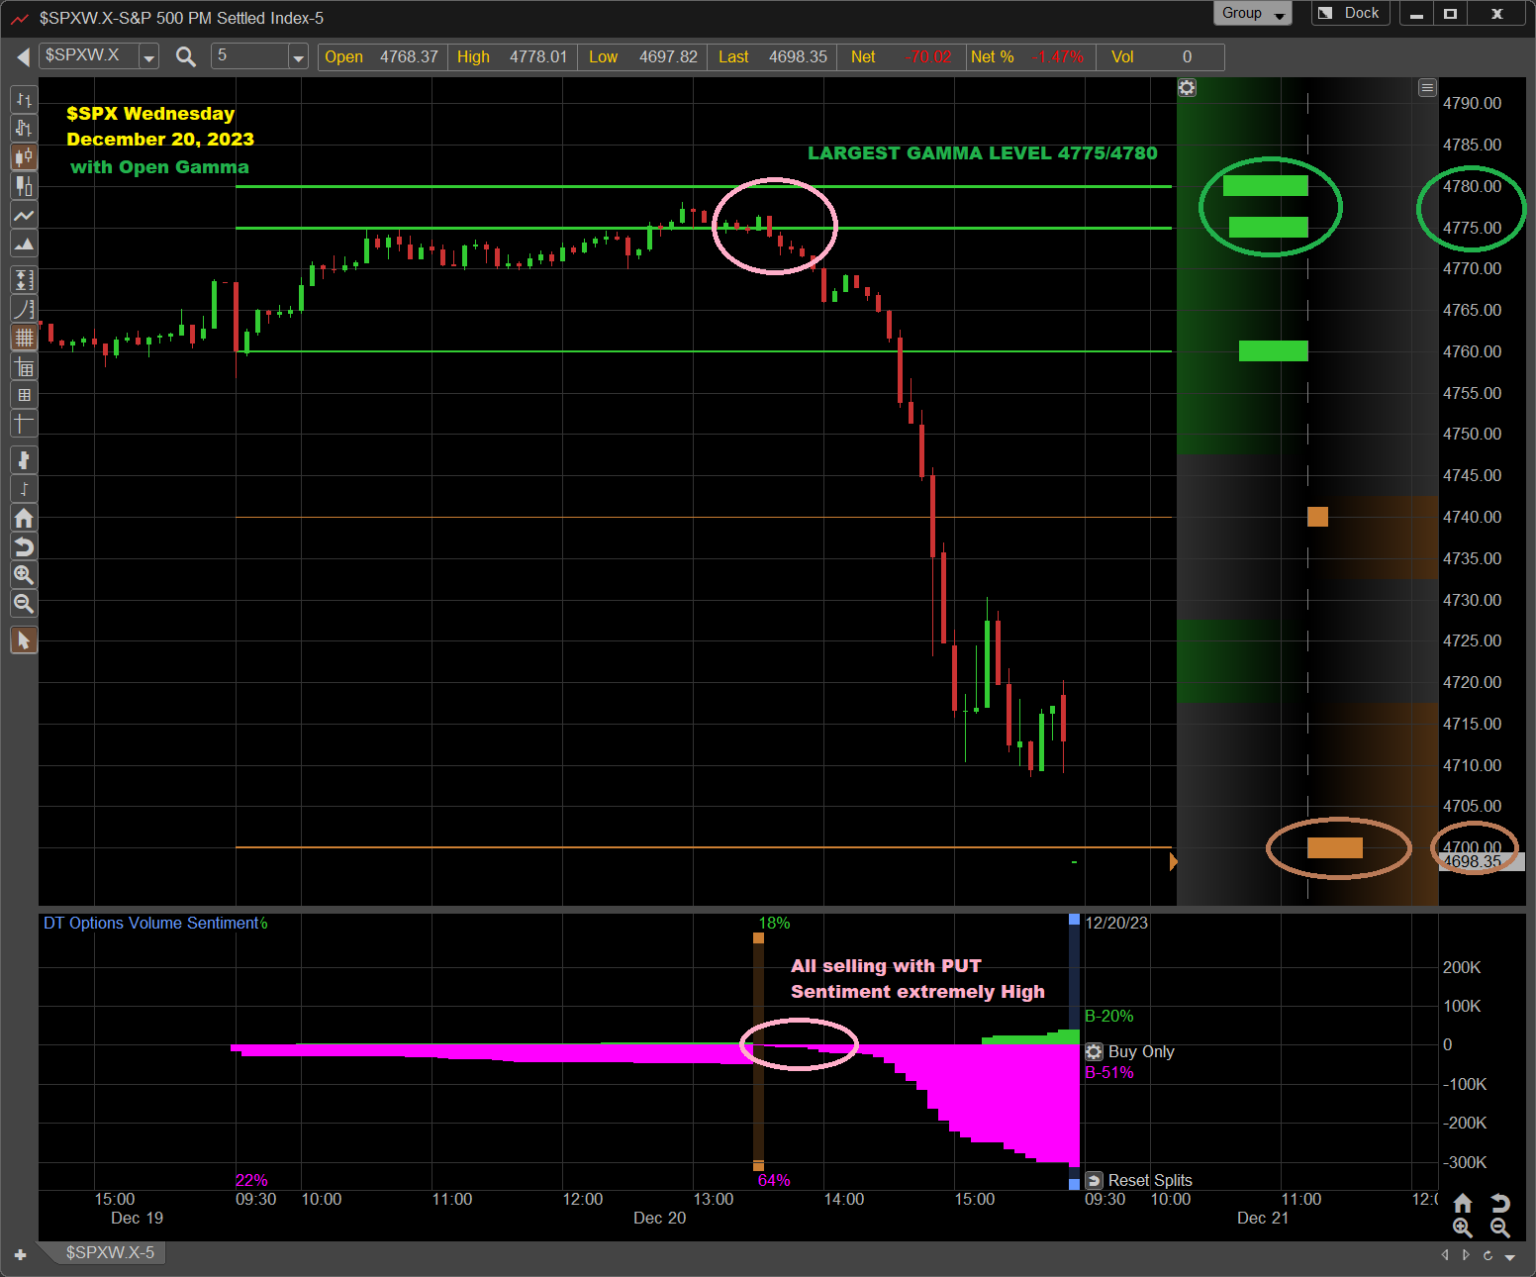Open the Group dropdown
Image resolution: width=1536 pixels, height=1277 pixels.
[1253, 14]
